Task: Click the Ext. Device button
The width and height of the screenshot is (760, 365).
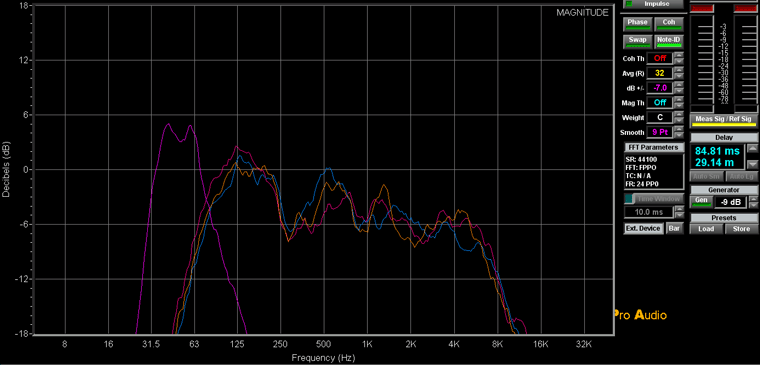Action: 643,228
